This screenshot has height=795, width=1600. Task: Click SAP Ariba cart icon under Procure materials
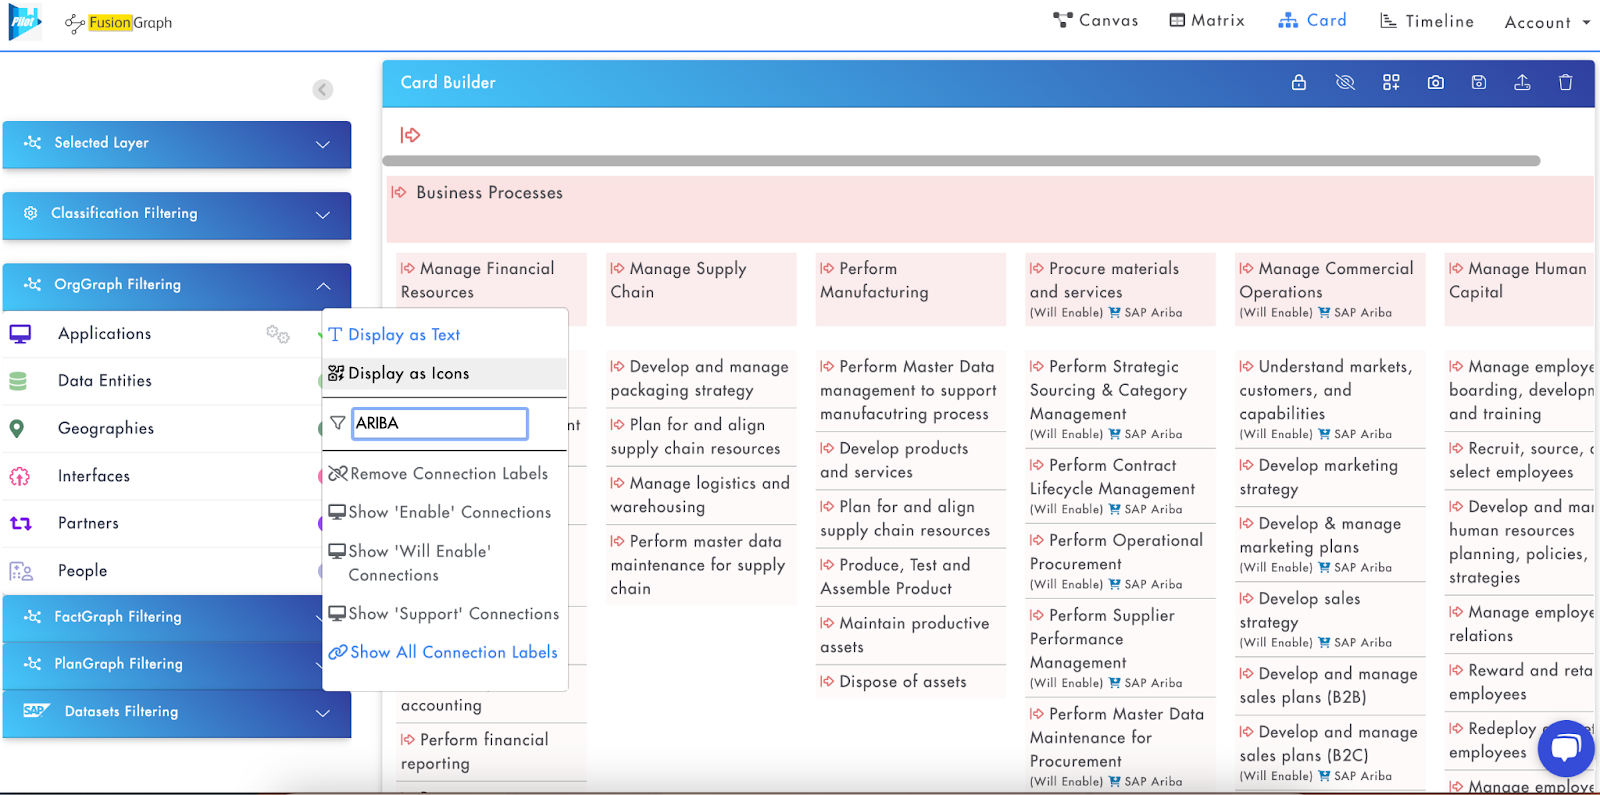click(1114, 313)
